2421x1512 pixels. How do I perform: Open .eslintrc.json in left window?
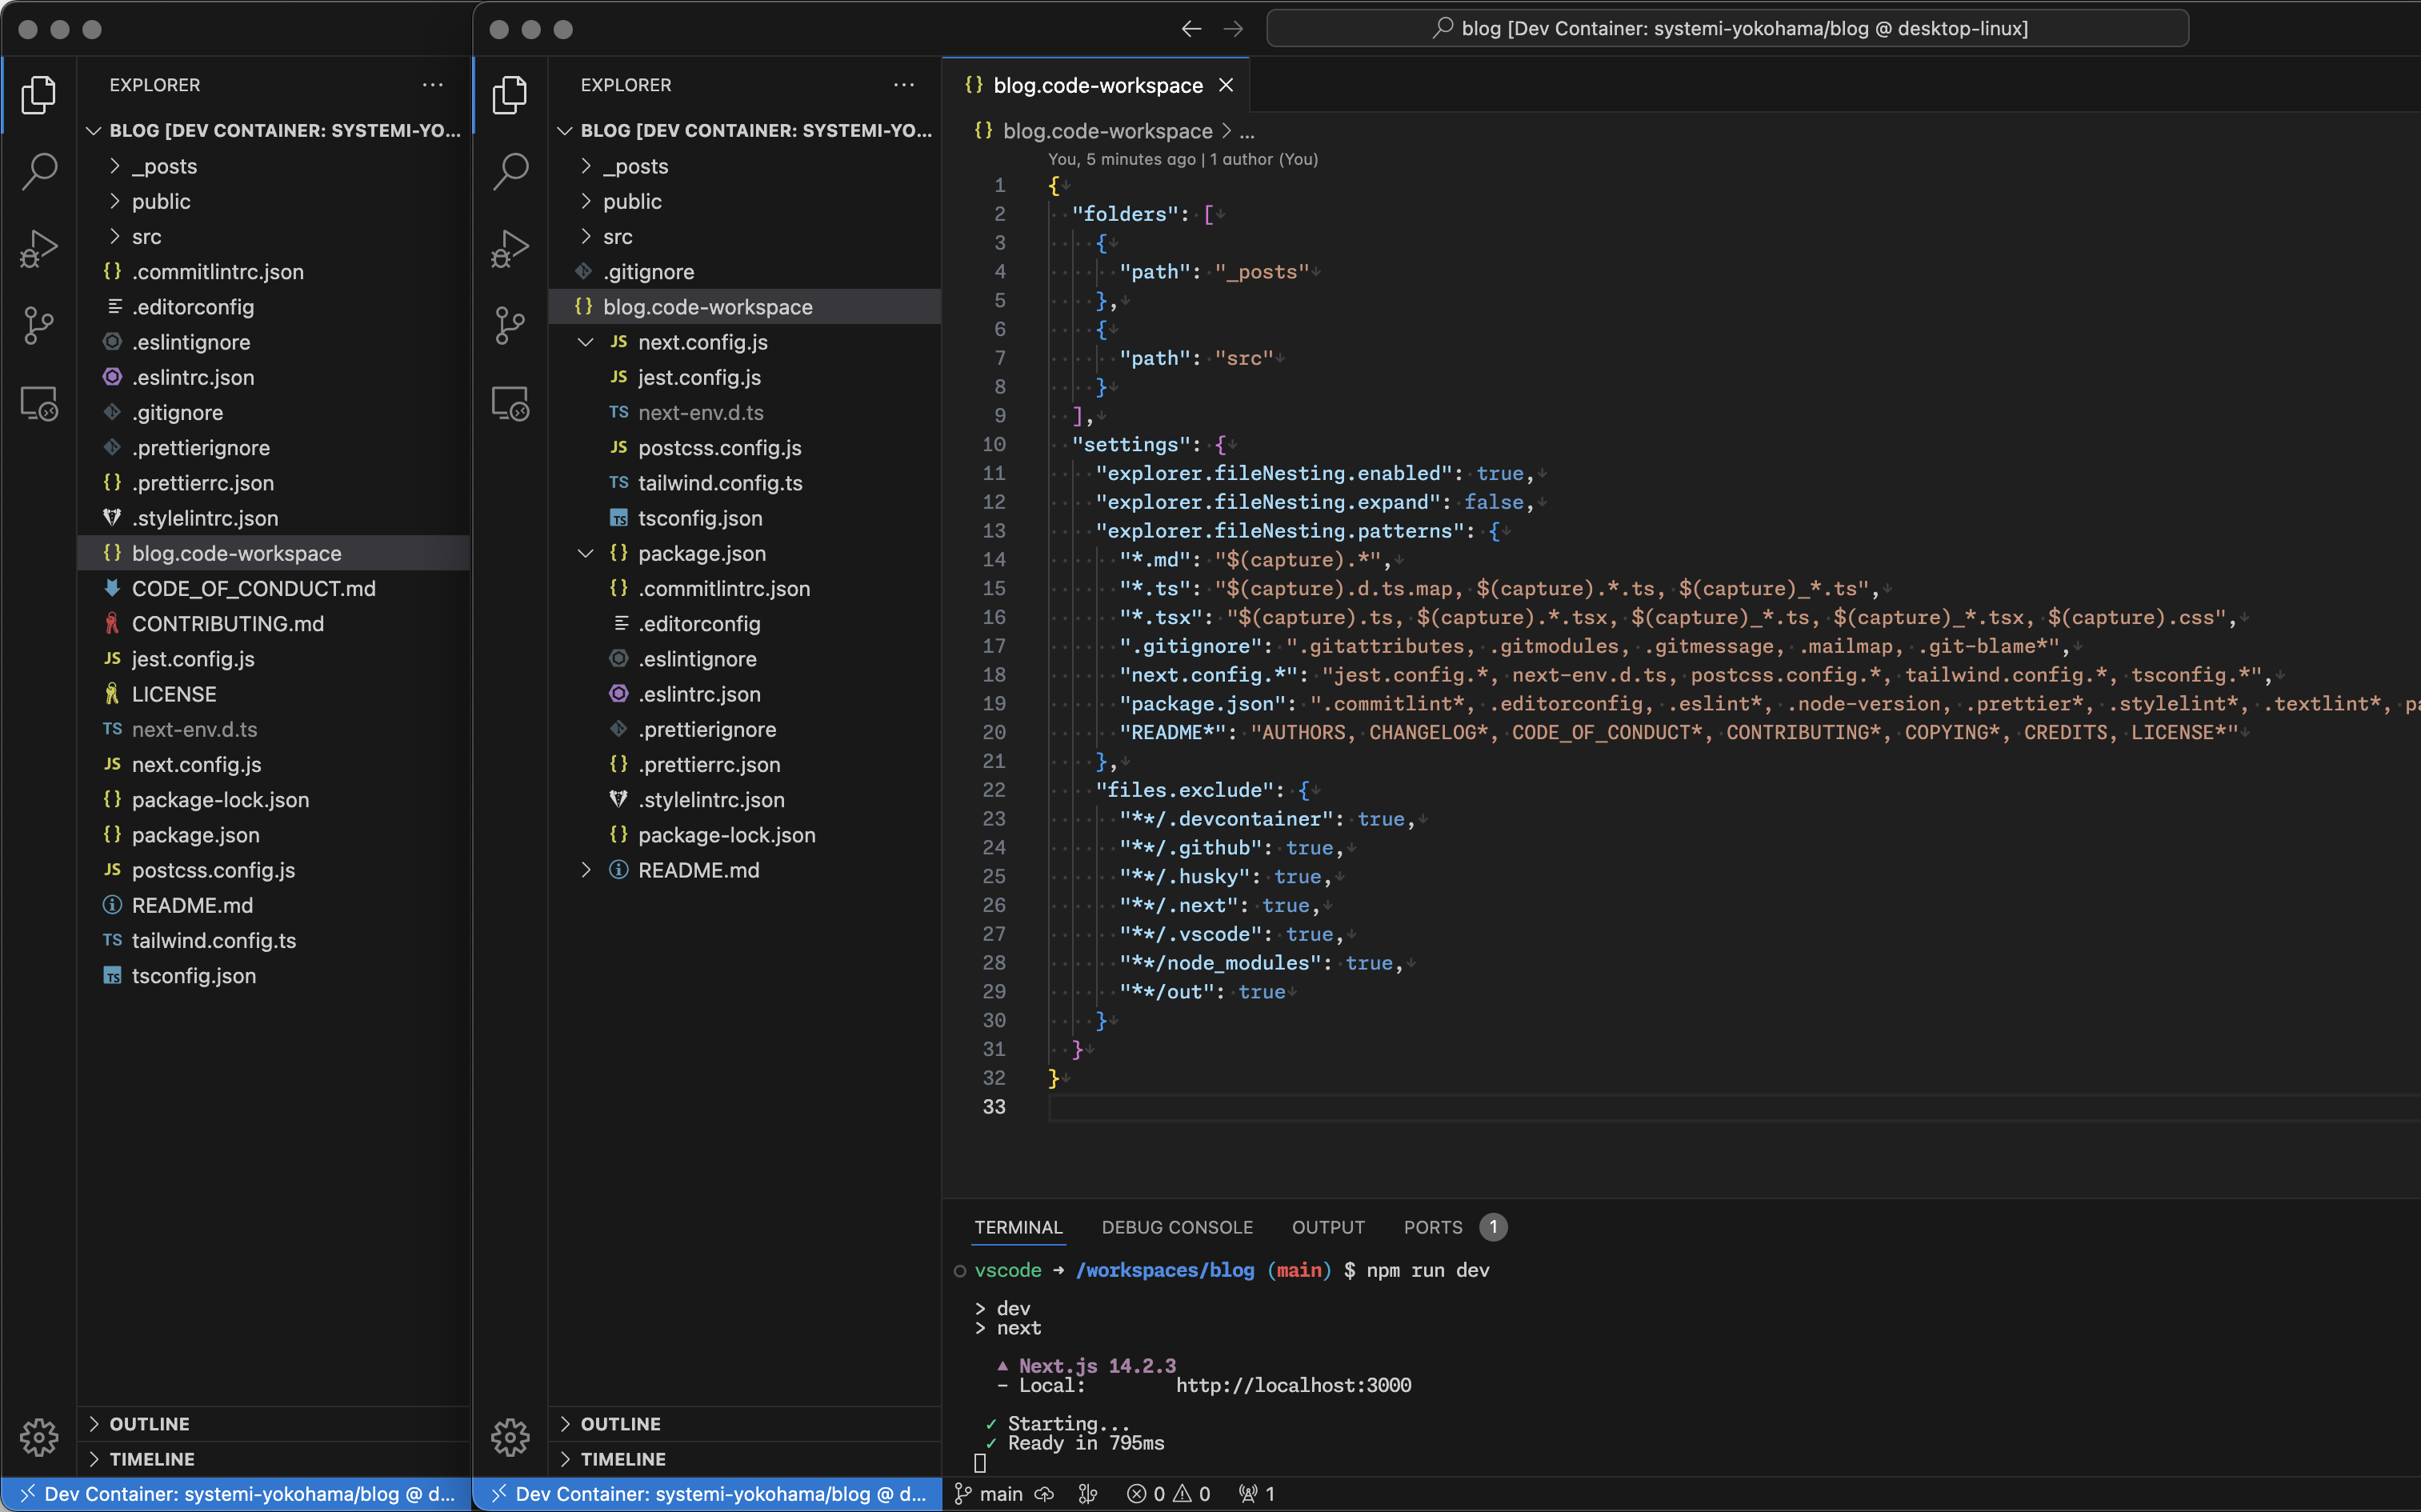tap(274, 377)
